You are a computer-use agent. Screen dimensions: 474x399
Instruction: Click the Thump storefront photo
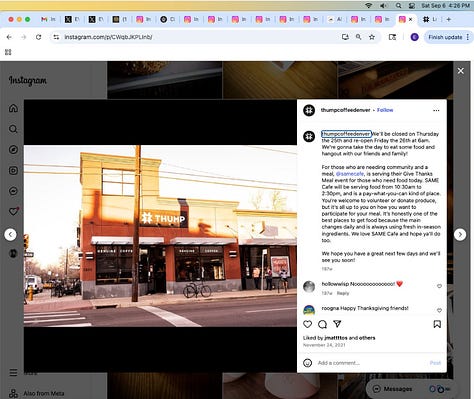[x=160, y=236]
